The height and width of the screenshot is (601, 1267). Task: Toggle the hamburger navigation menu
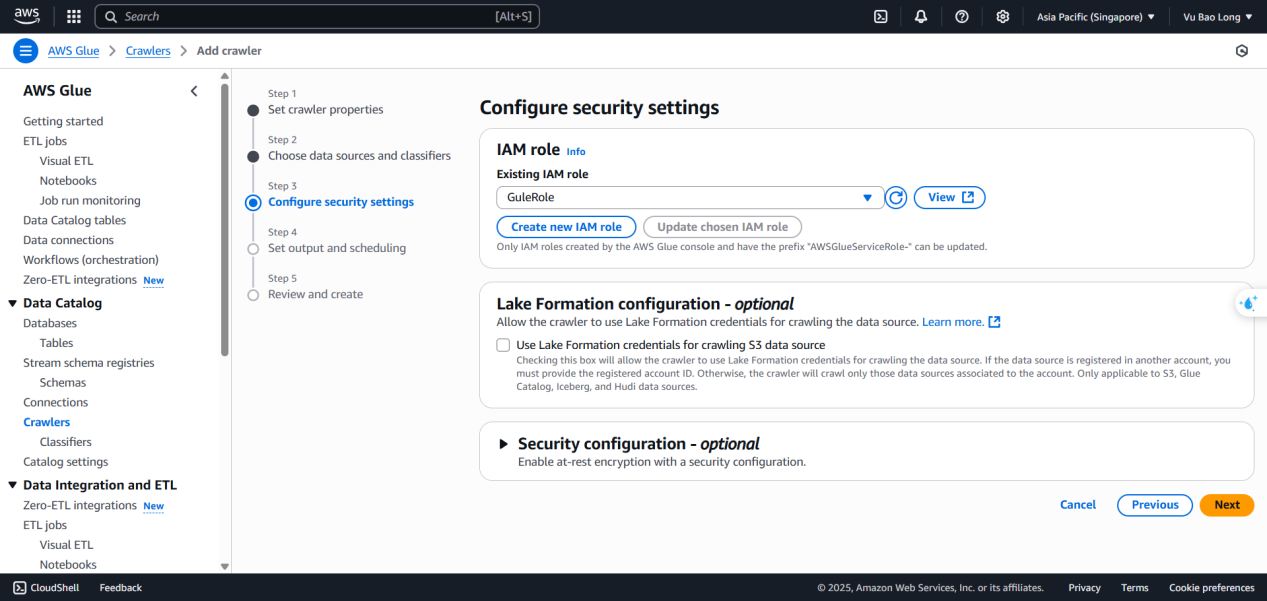click(x=26, y=51)
